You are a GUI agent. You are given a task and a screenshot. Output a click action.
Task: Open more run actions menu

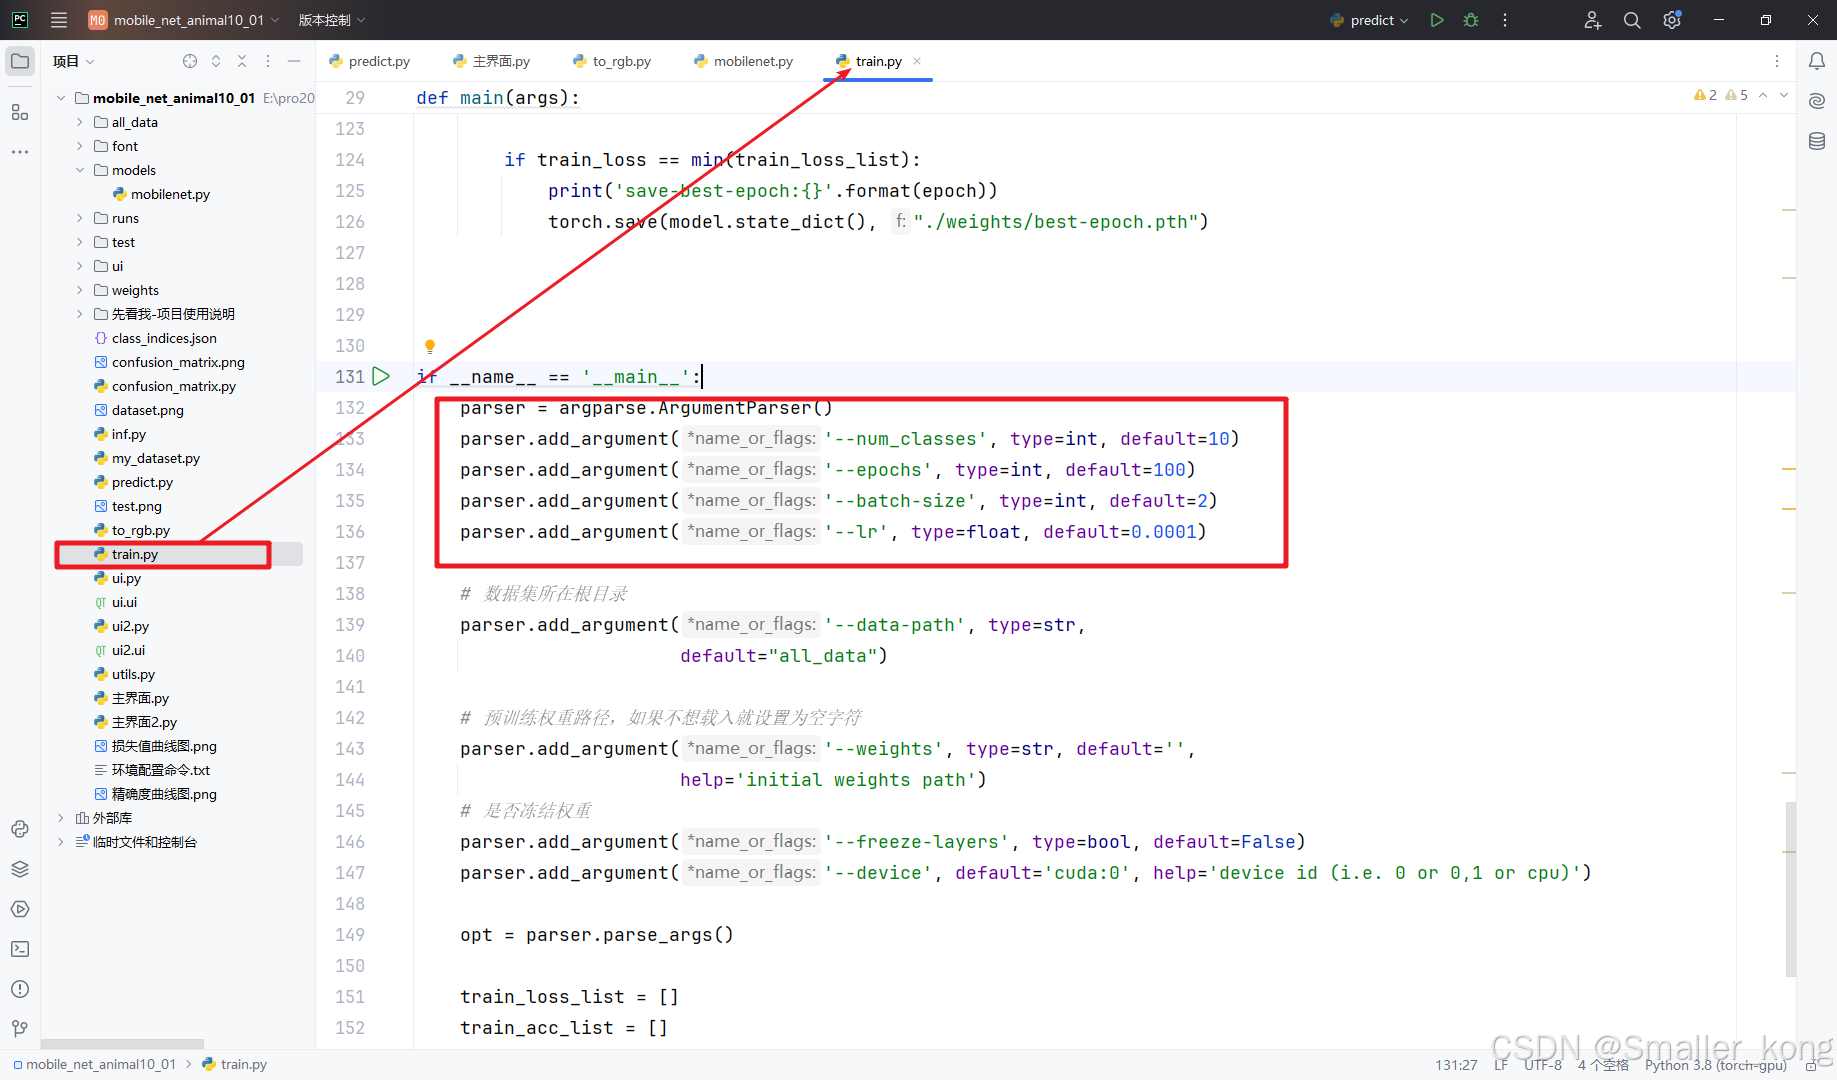1505,20
